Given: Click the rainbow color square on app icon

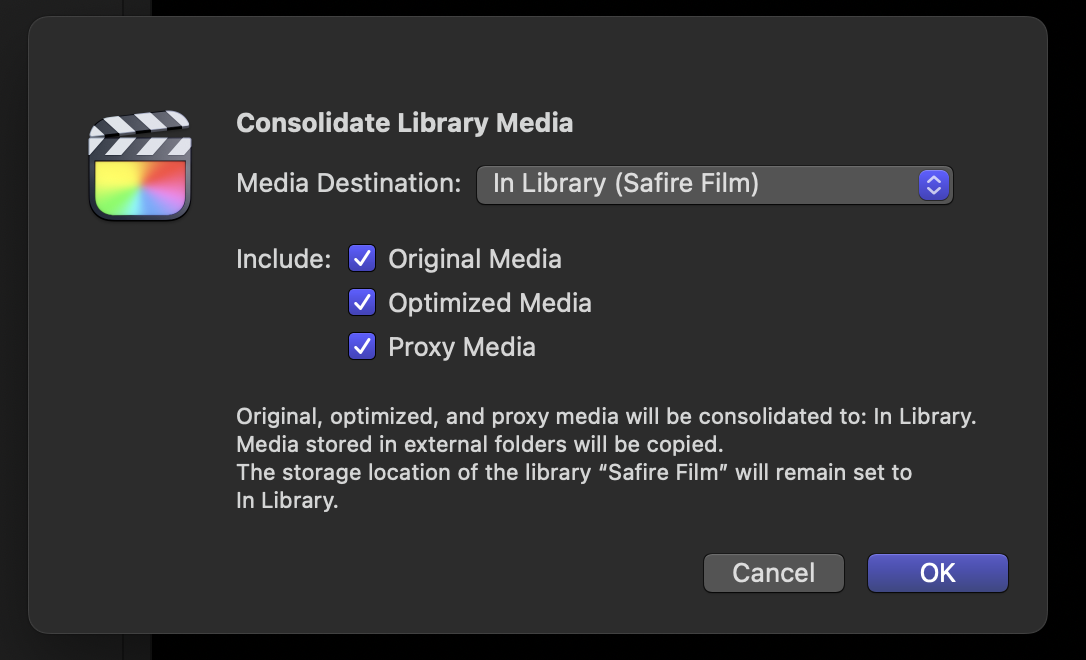Looking at the screenshot, I should tap(140, 186).
